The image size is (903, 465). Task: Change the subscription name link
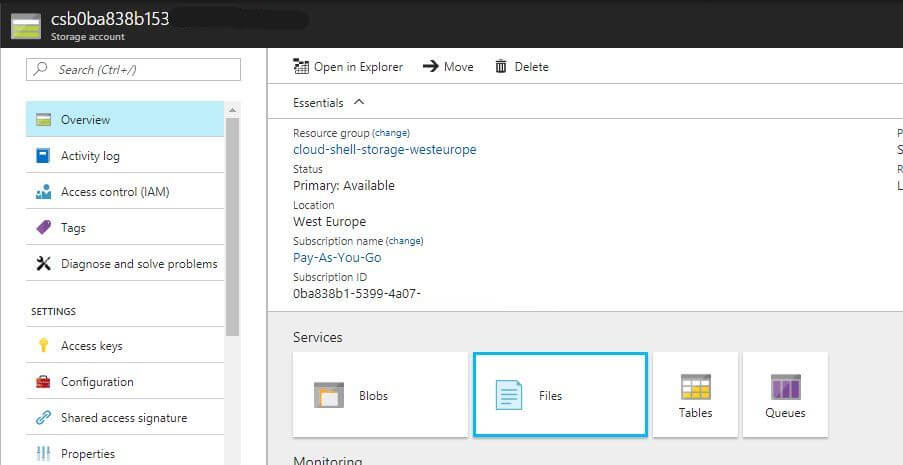404,241
